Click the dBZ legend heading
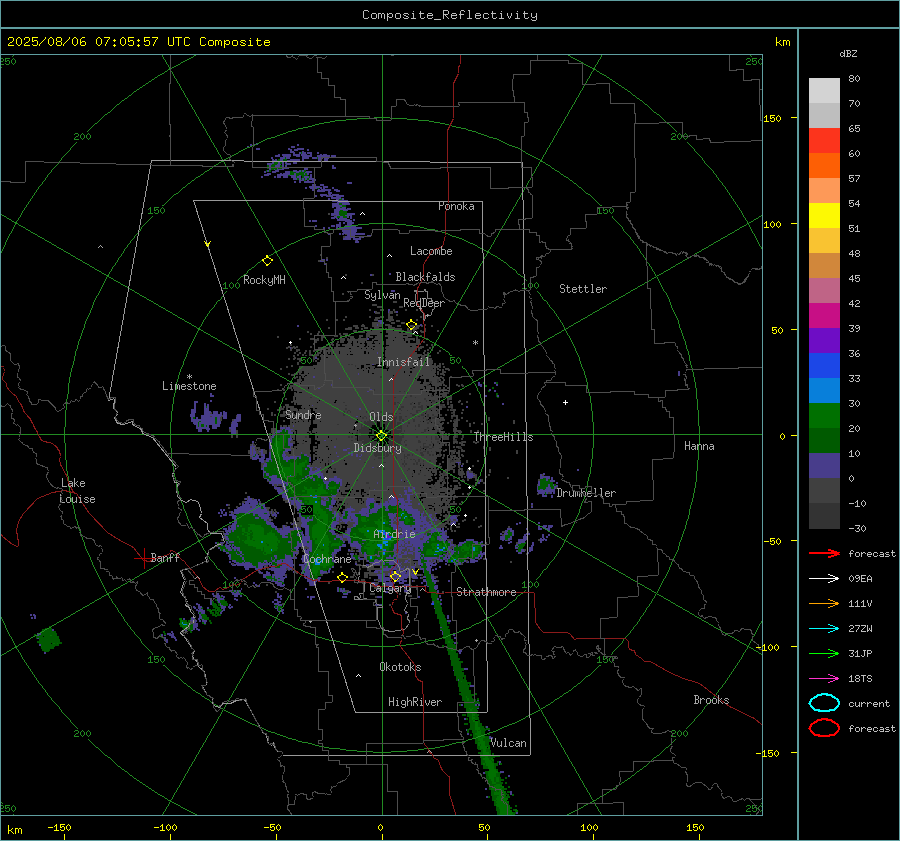900x841 pixels. point(848,53)
